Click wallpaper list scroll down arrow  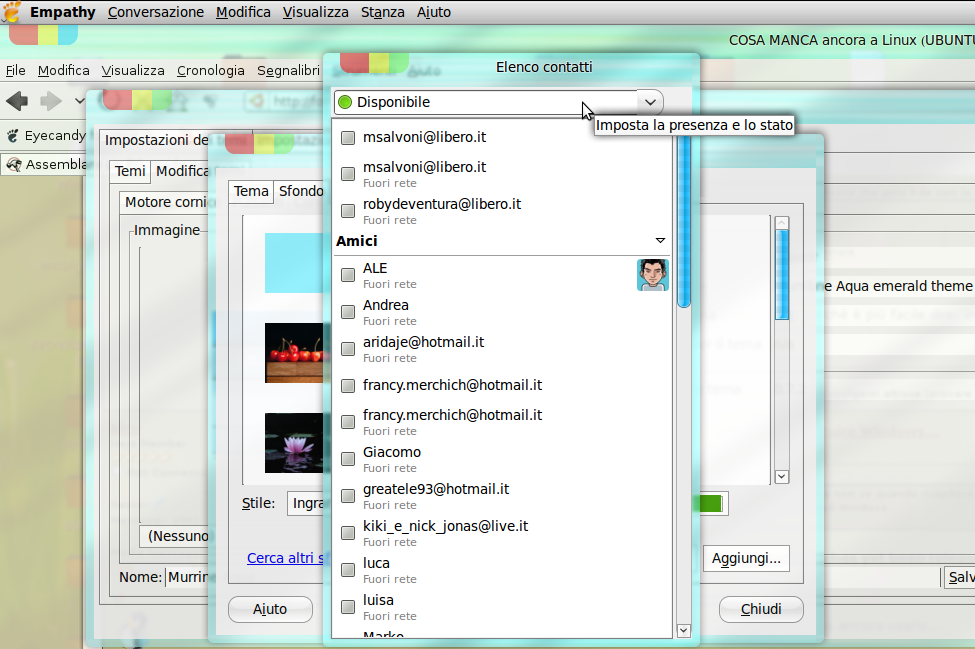[782, 477]
